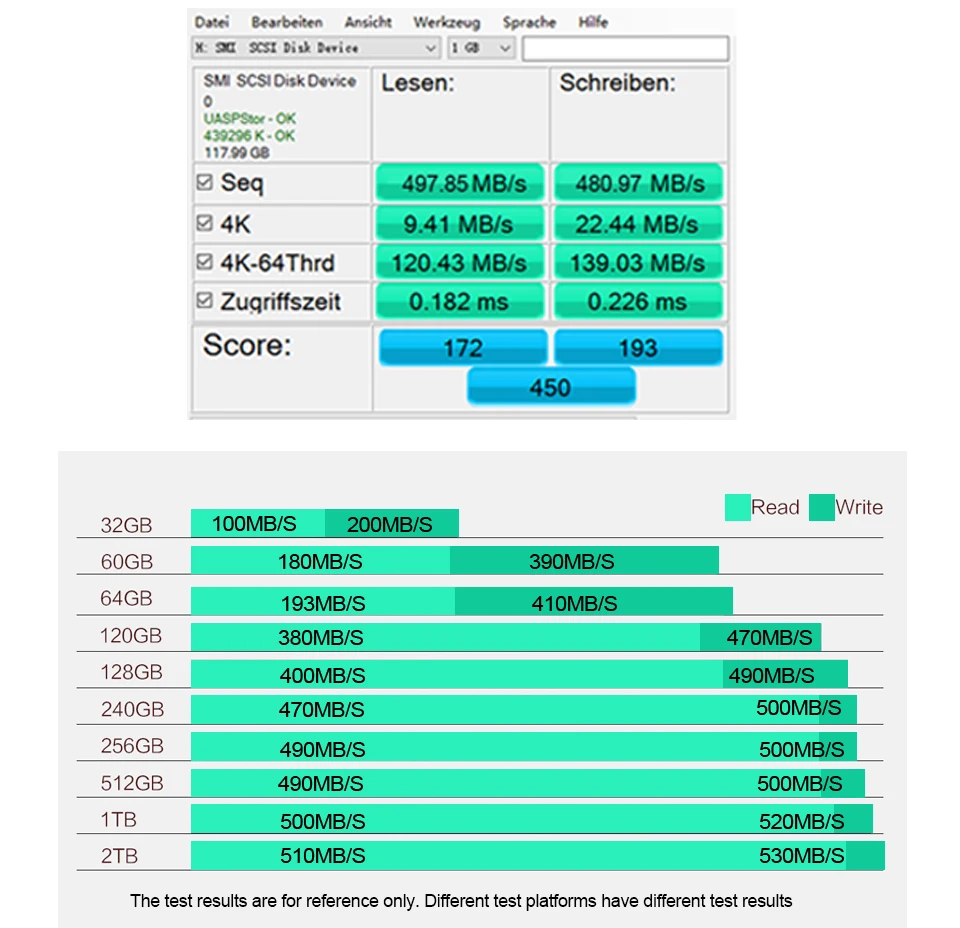960x928 pixels.
Task: Toggle the 4K test checkbox
Action: (x=205, y=223)
